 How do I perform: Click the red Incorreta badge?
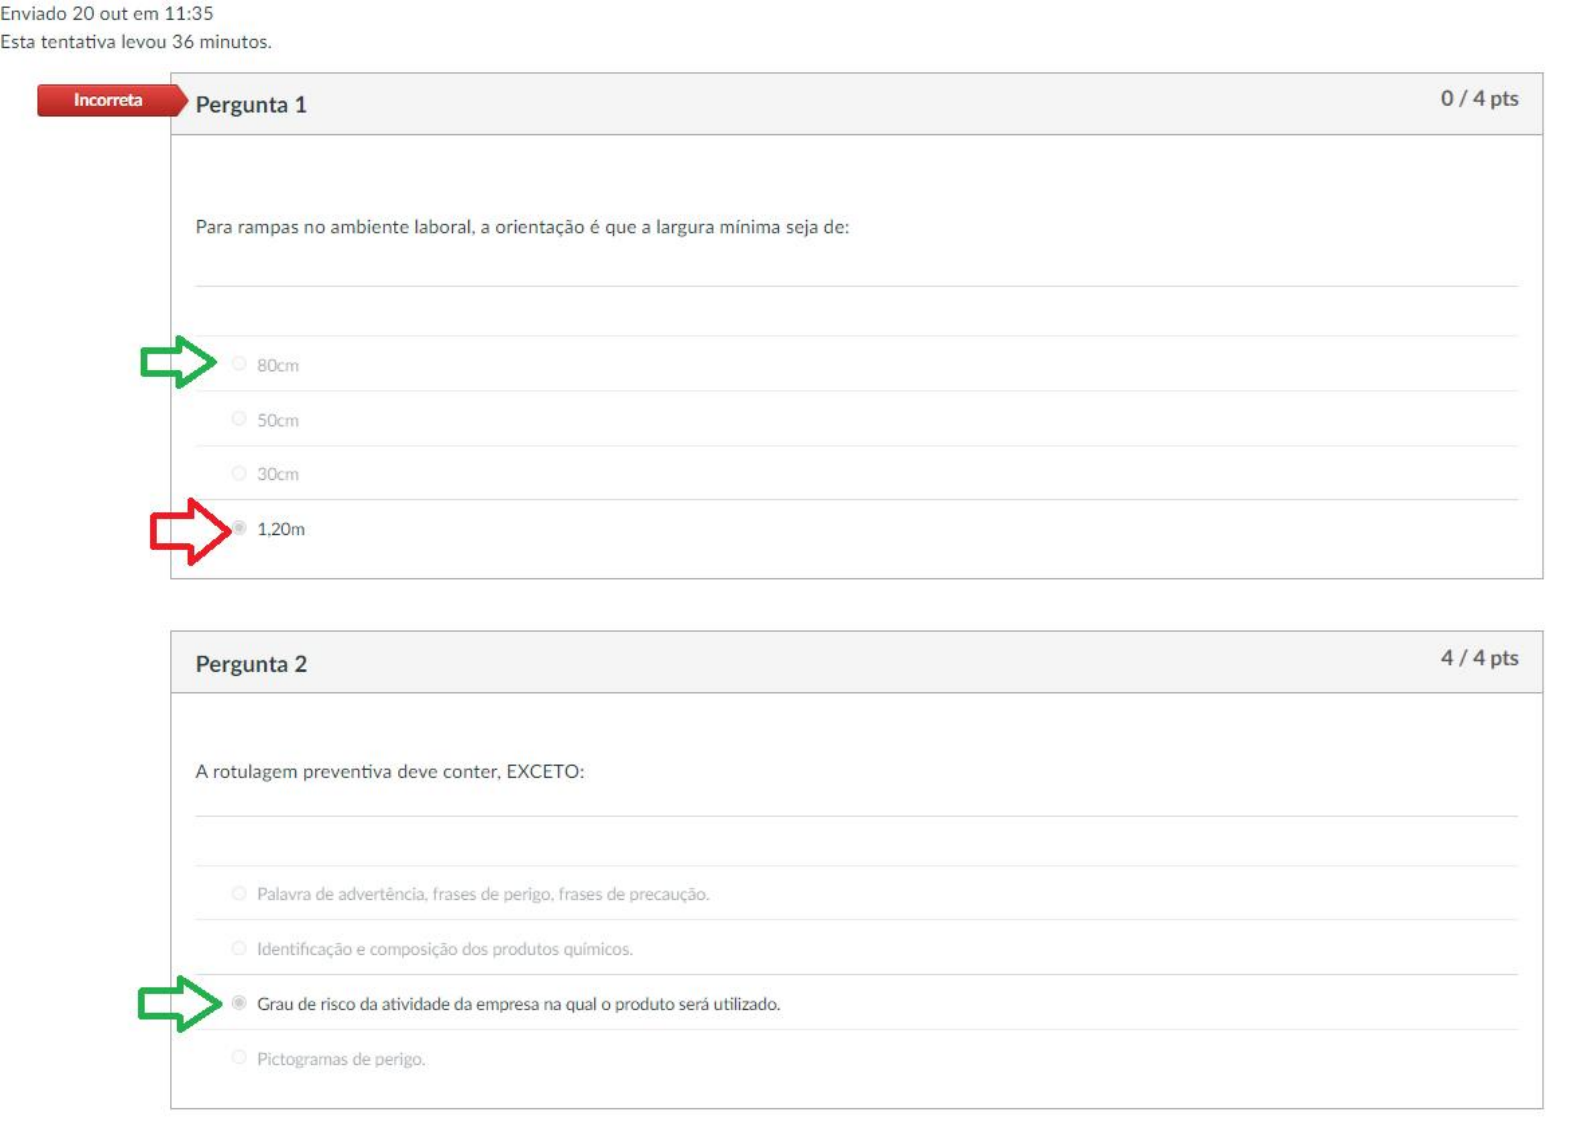click(x=109, y=100)
